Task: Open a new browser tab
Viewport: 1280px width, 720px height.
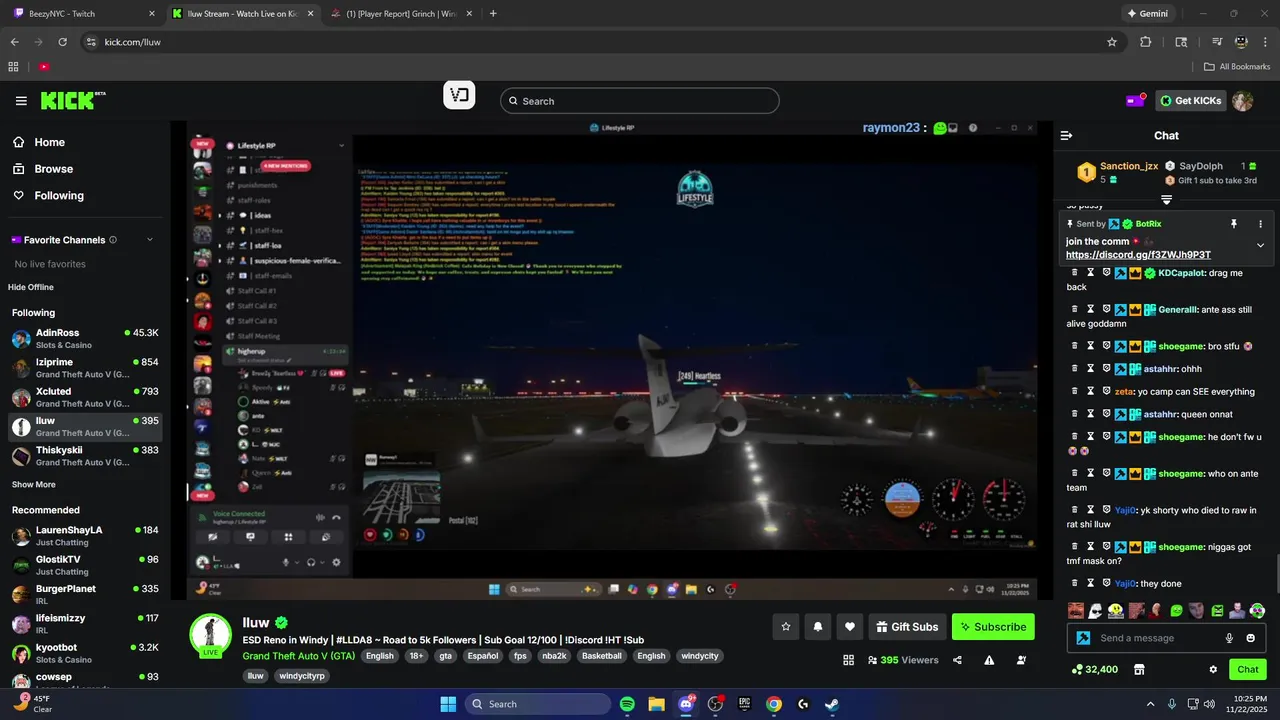Action: click(x=493, y=14)
